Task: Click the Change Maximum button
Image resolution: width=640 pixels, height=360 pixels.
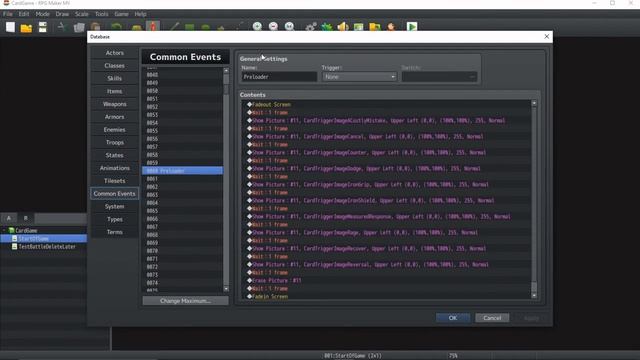Action: coord(185,301)
